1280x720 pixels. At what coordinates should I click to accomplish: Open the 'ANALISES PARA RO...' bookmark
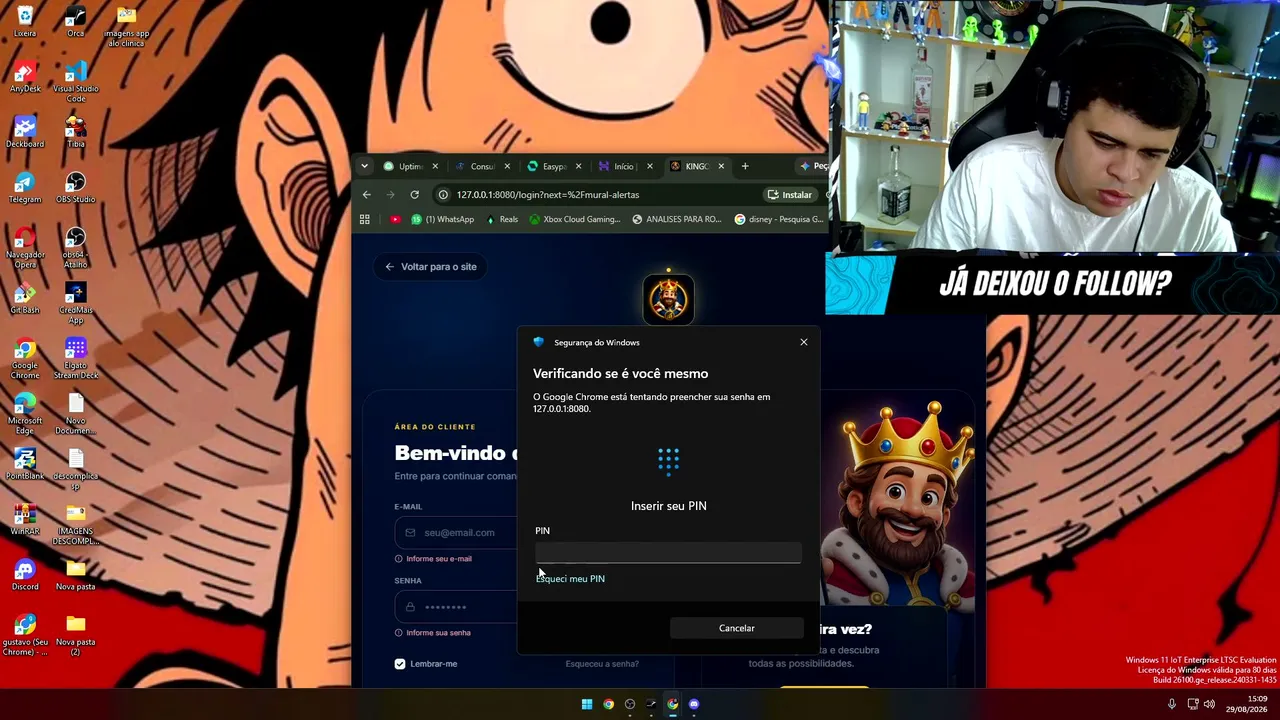(x=677, y=219)
